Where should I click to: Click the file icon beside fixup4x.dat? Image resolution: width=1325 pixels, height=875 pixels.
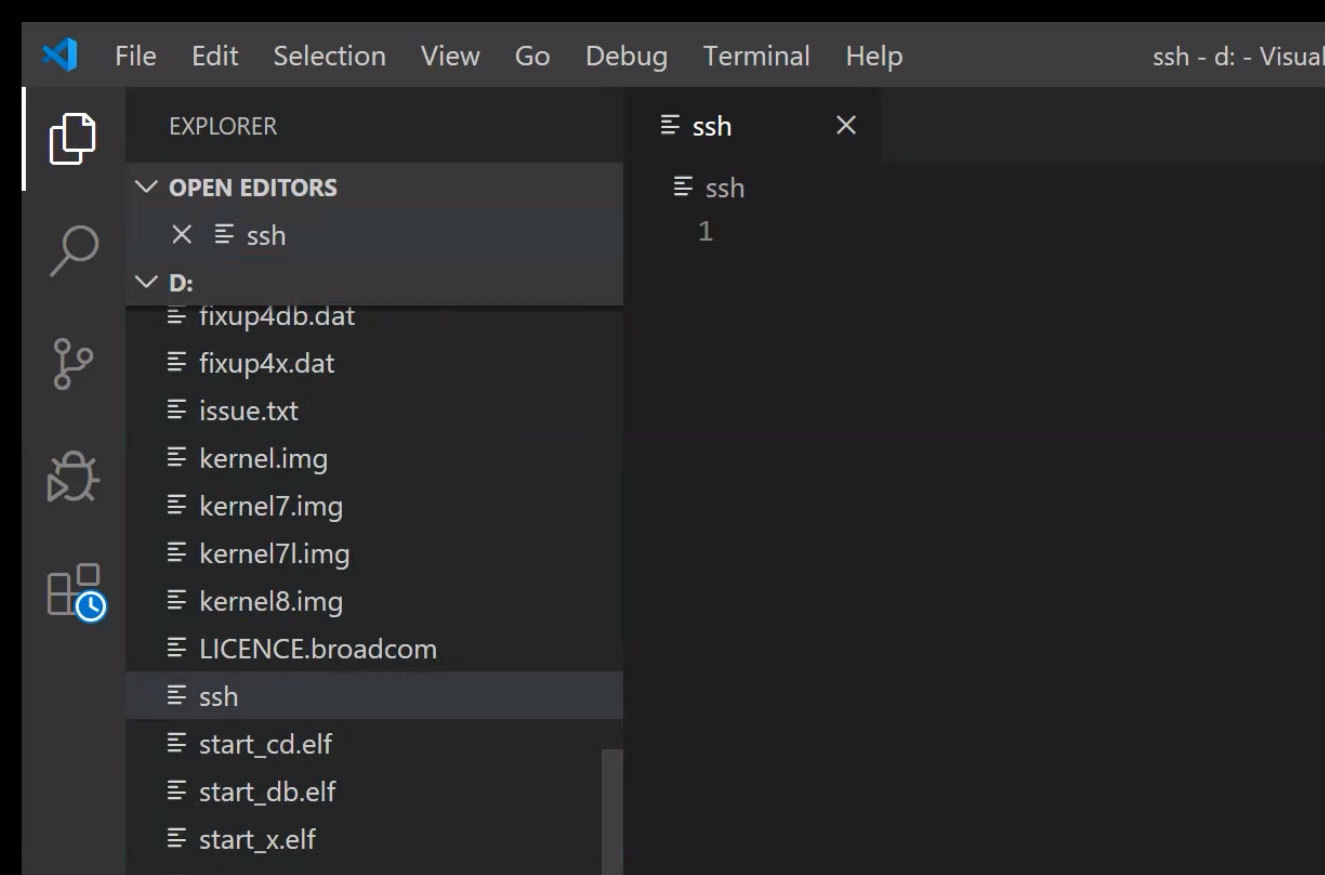(177, 362)
